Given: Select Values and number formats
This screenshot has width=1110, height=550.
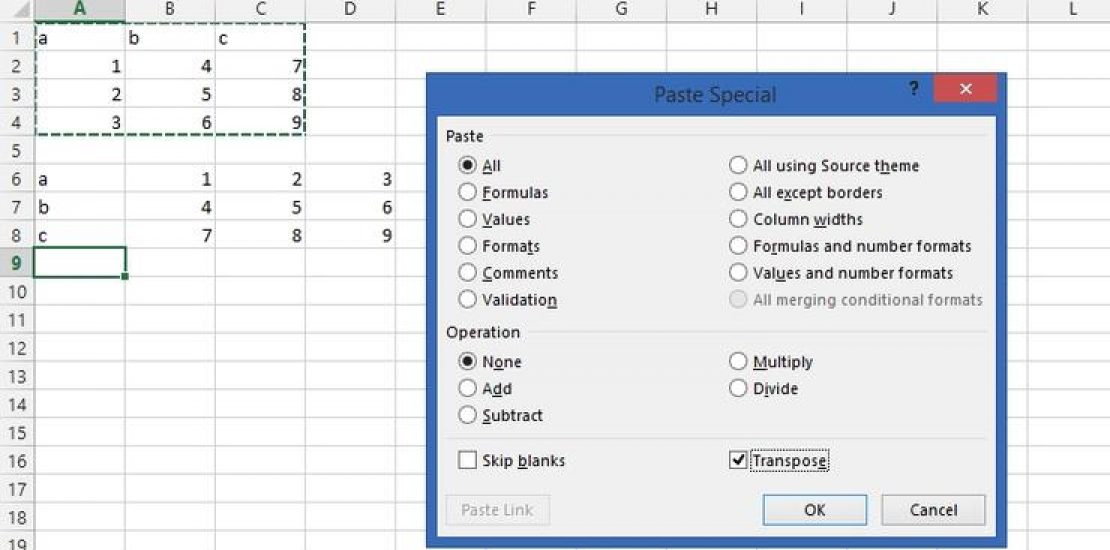Looking at the screenshot, I should [738, 273].
